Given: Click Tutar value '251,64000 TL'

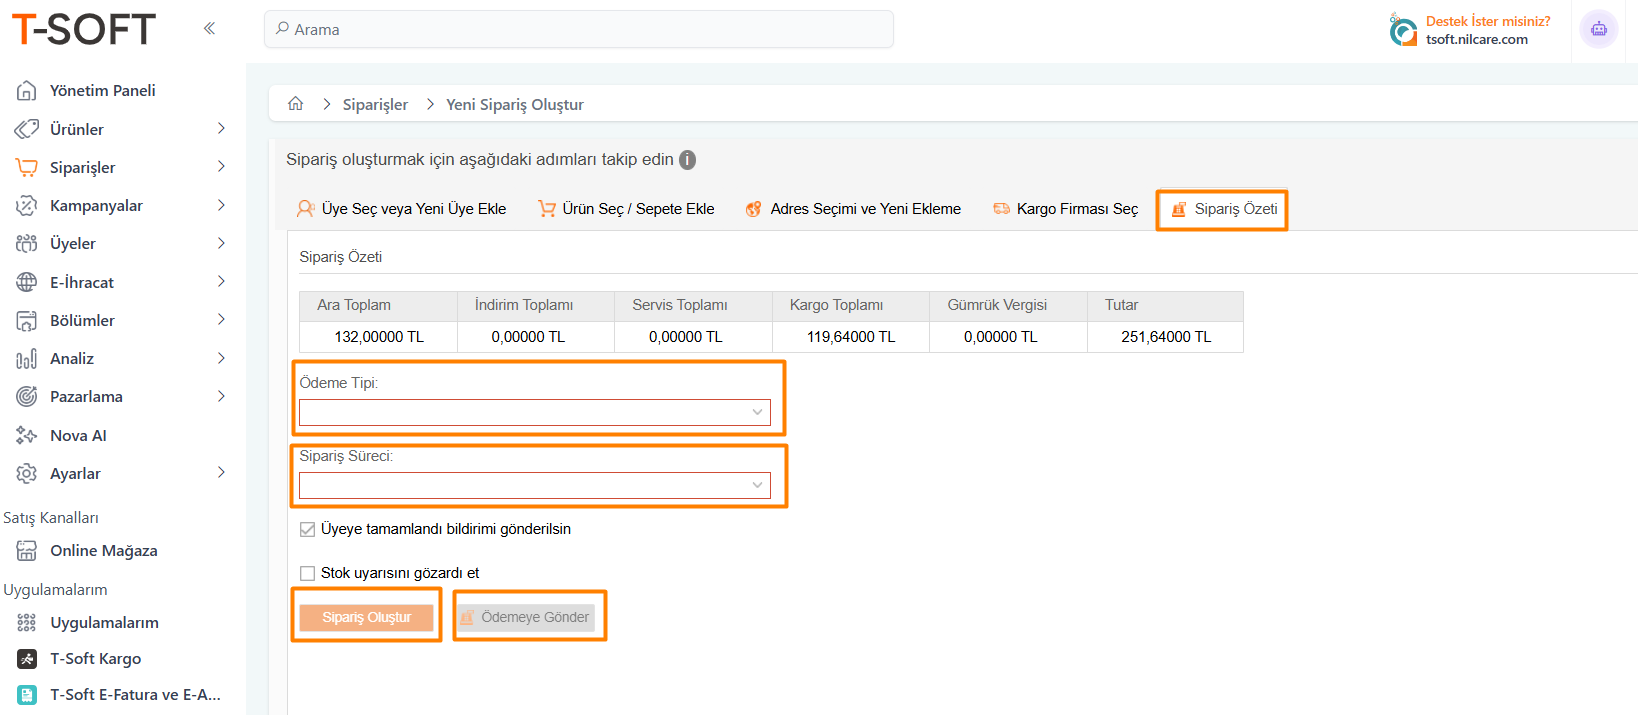Looking at the screenshot, I should (x=1166, y=337).
